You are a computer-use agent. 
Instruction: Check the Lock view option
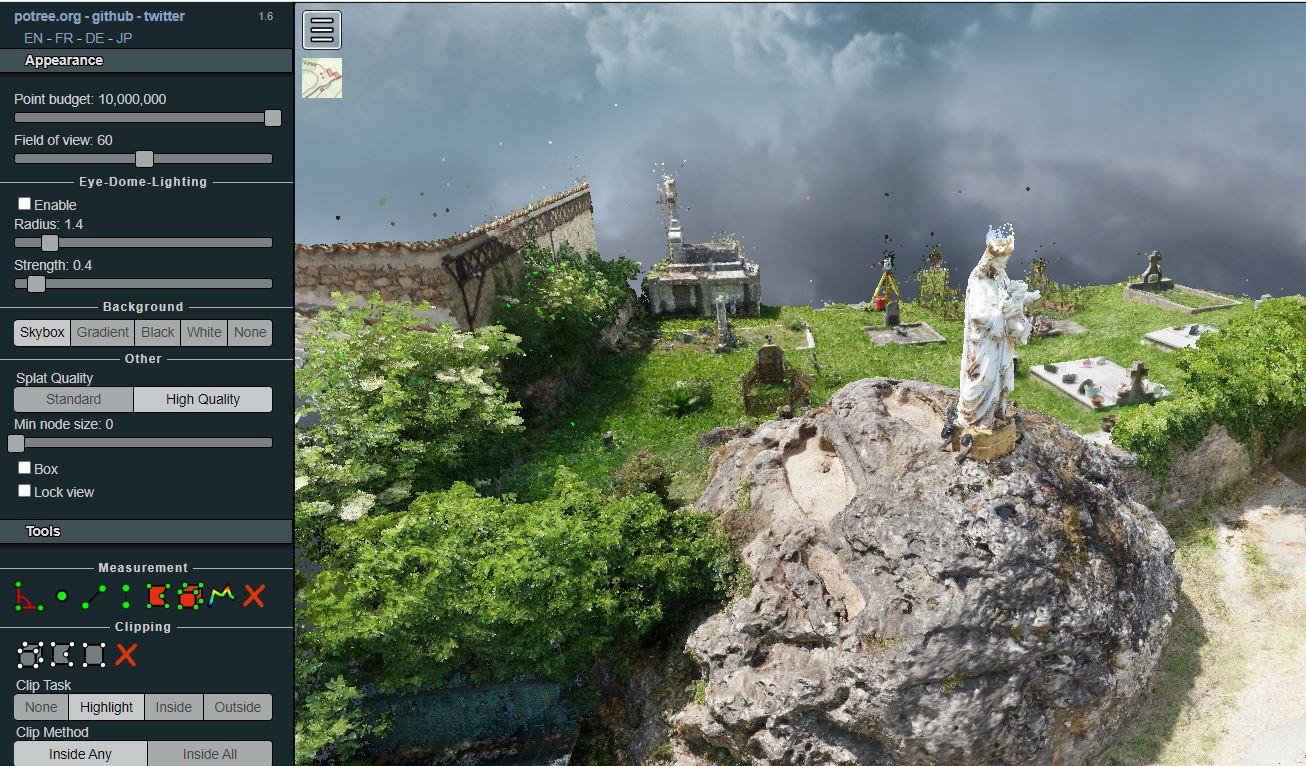25,491
